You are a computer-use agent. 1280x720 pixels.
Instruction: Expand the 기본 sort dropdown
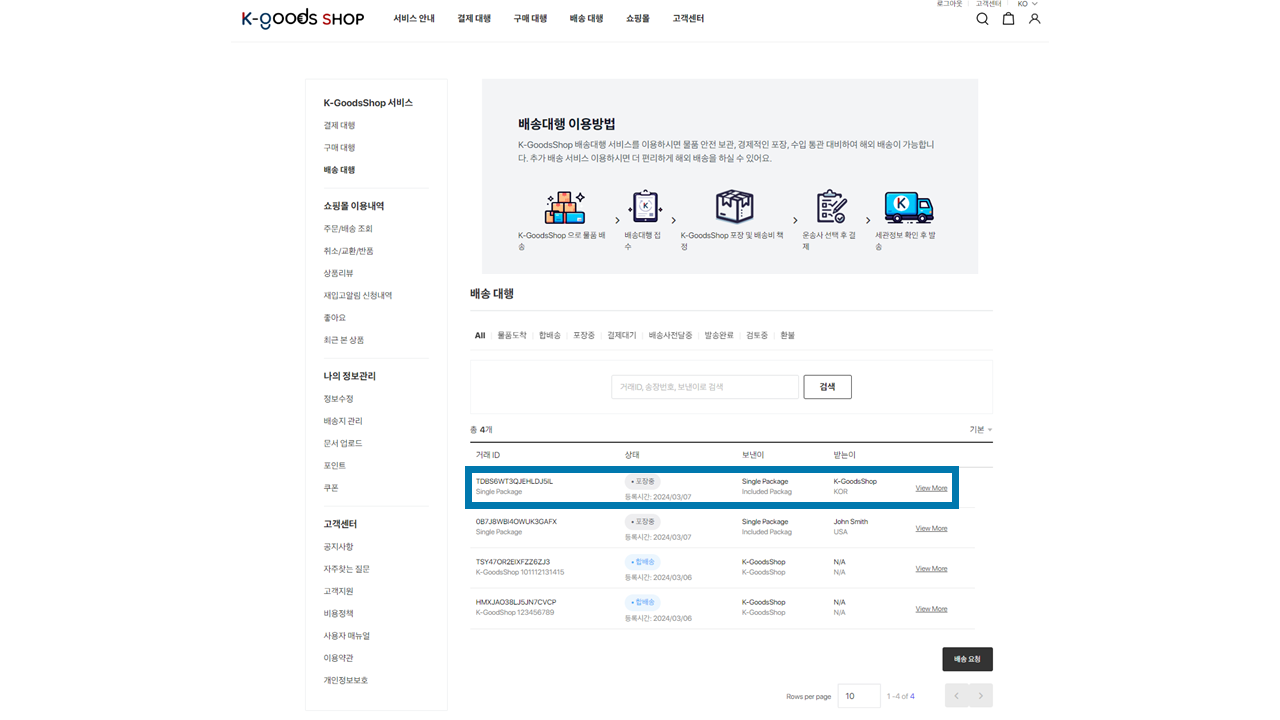point(980,429)
